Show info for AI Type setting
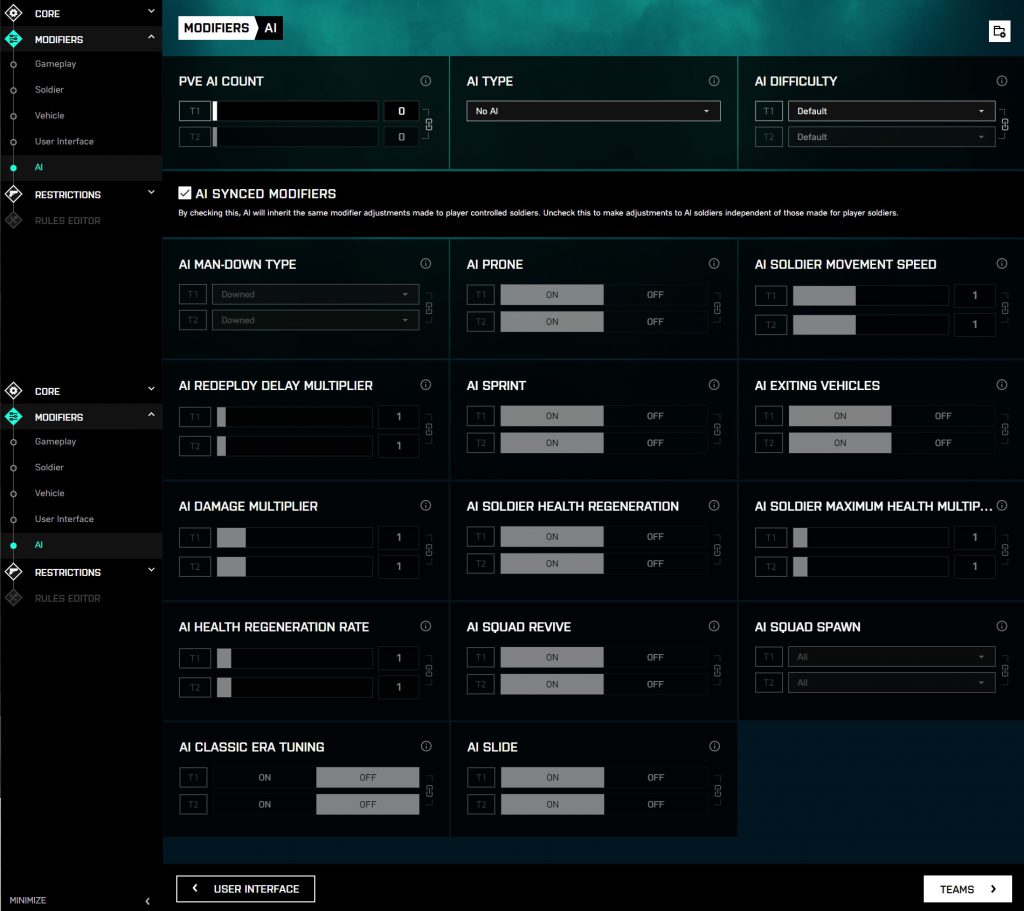 pos(714,81)
